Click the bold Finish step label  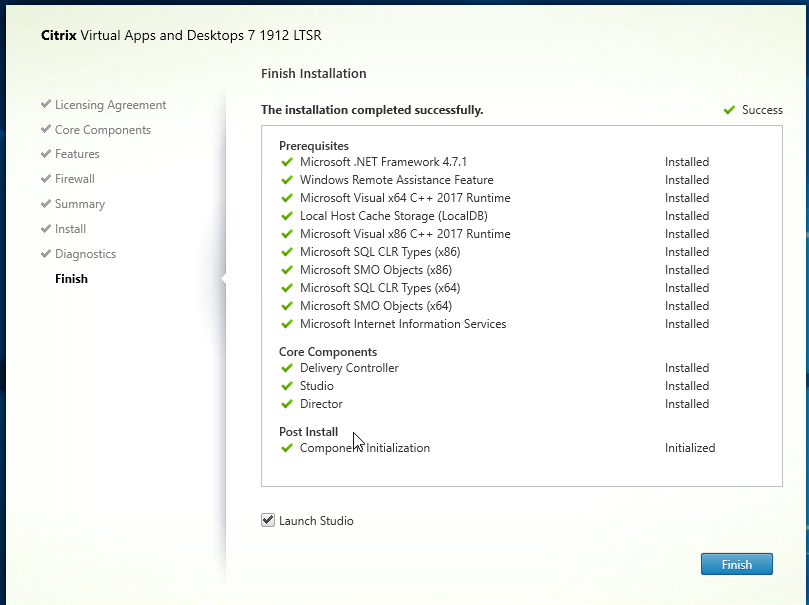point(71,279)
